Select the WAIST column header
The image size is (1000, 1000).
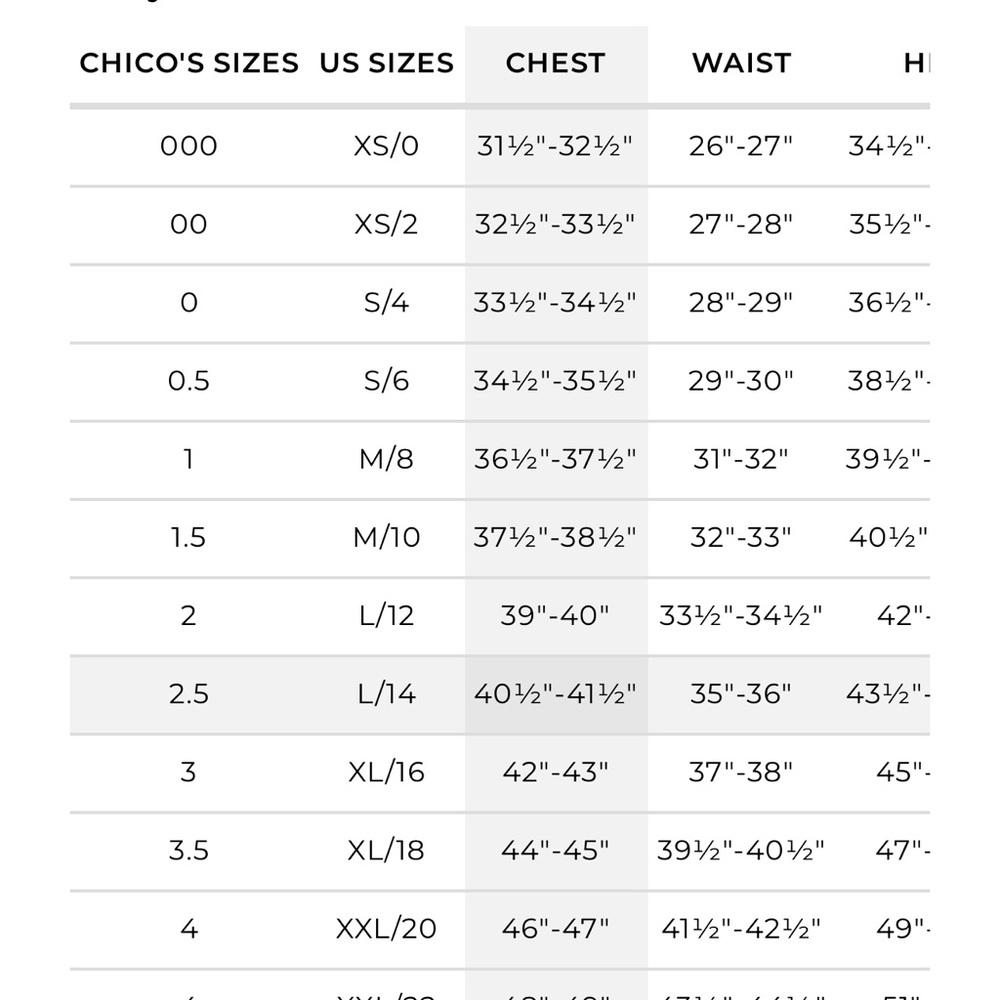click(741, 63)
